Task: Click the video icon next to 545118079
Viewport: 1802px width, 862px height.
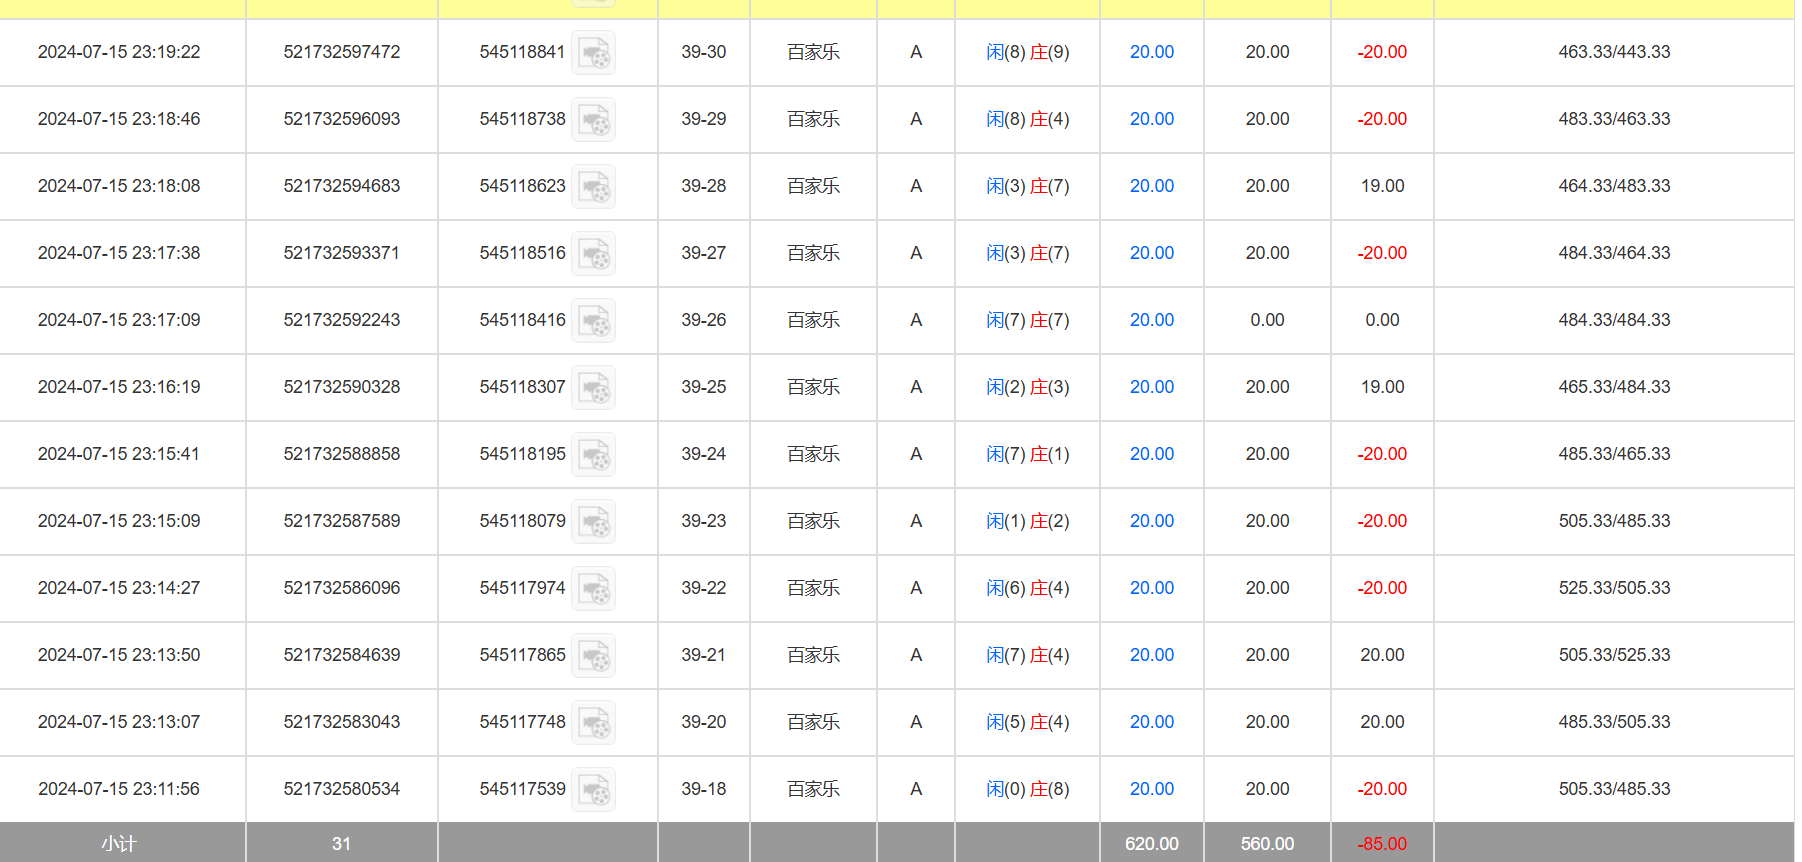Action: coord(594,522)
